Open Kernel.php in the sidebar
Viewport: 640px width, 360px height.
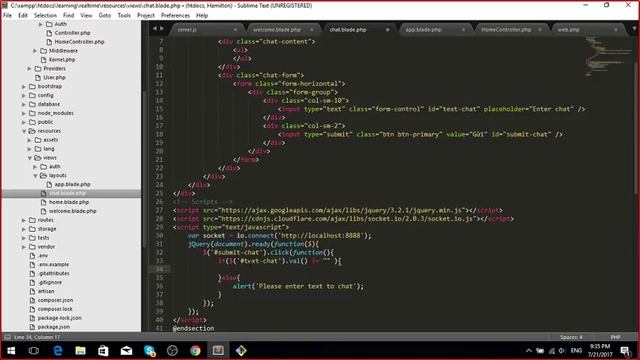click(62, 60)
